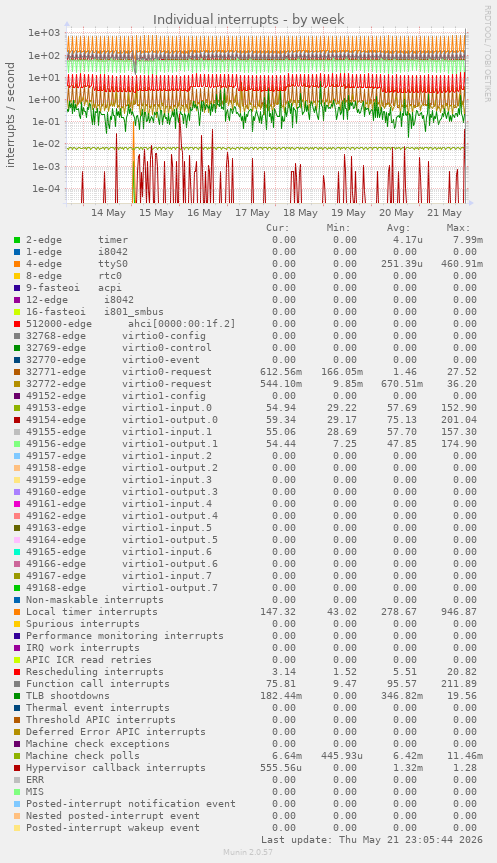Click the red Rescheduling interrupts color square

[x=17, y=671]
